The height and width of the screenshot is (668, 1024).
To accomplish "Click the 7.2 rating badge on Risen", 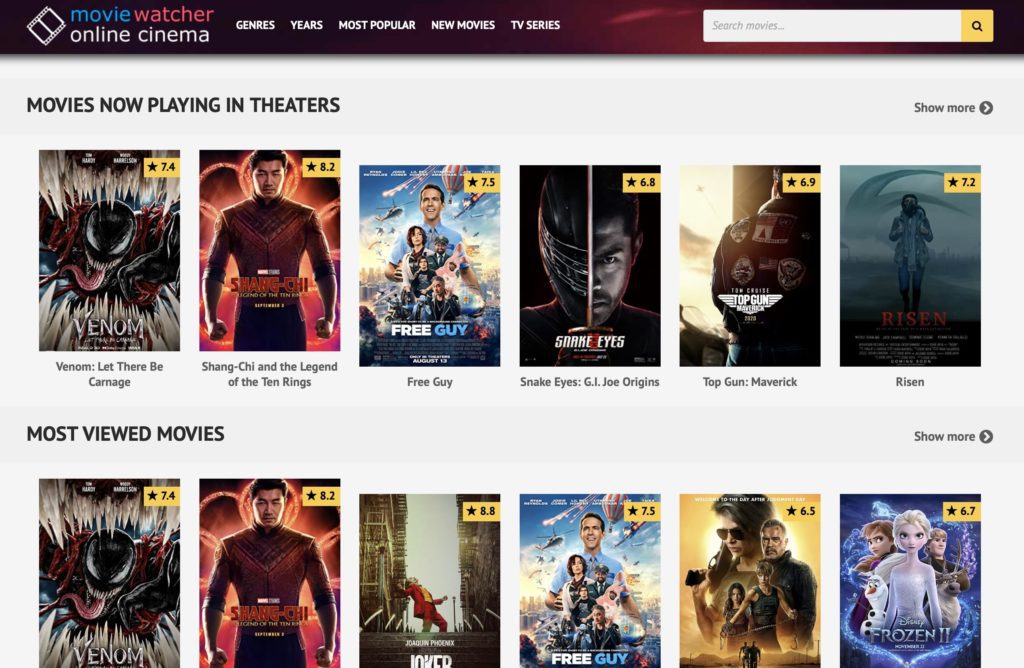I will coord(963,182).
